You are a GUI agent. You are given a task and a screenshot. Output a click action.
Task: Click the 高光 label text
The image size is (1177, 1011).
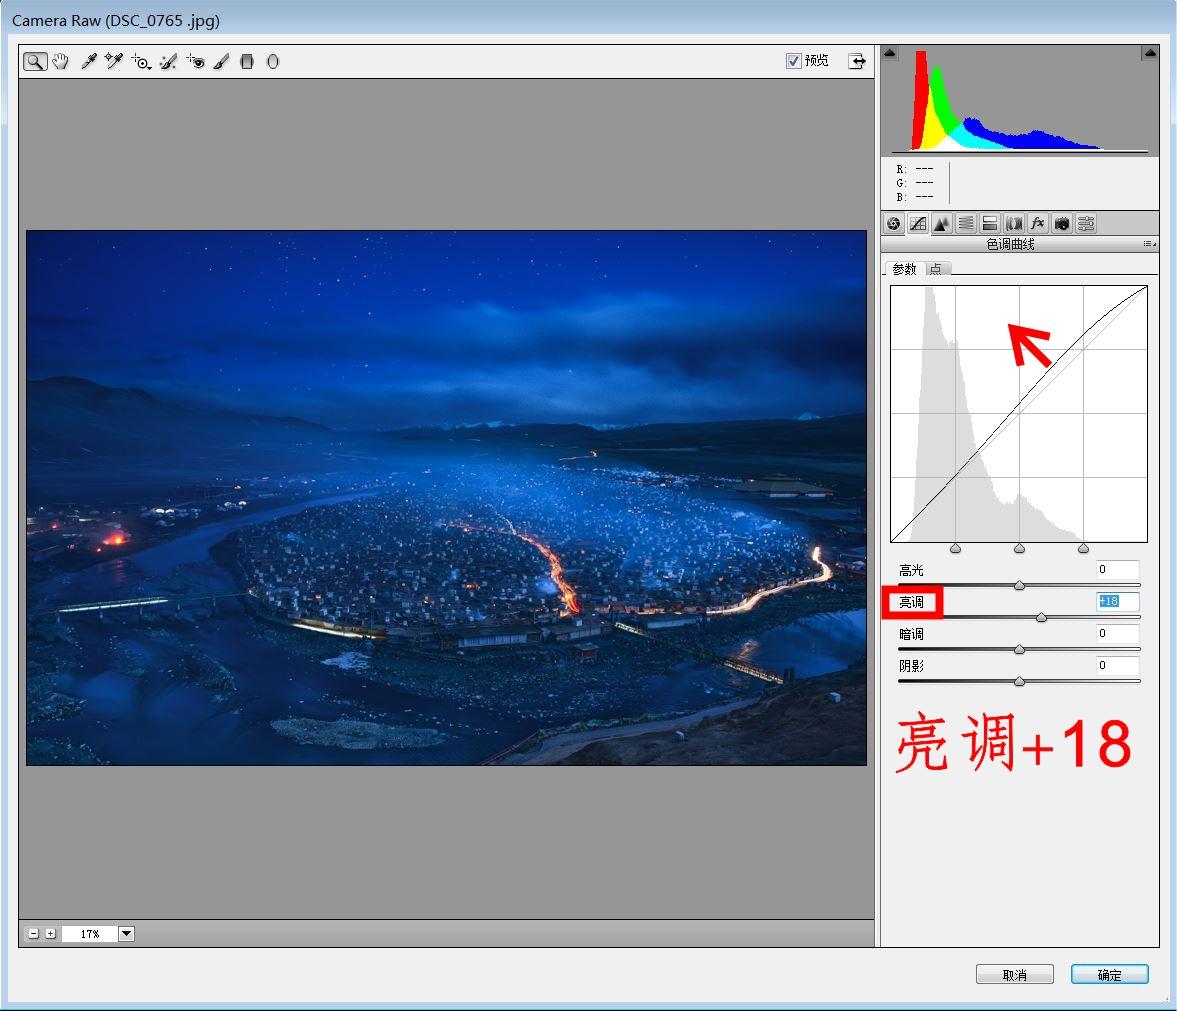(911, 570)
